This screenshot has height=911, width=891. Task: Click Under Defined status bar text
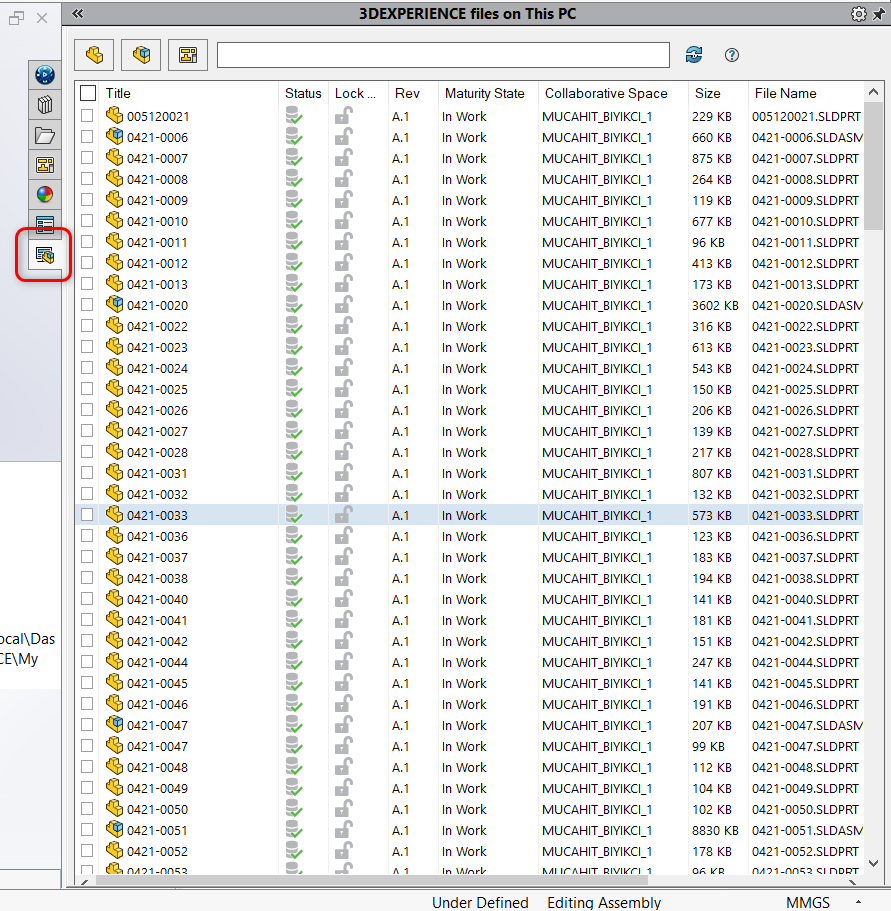tap(480, 902)
